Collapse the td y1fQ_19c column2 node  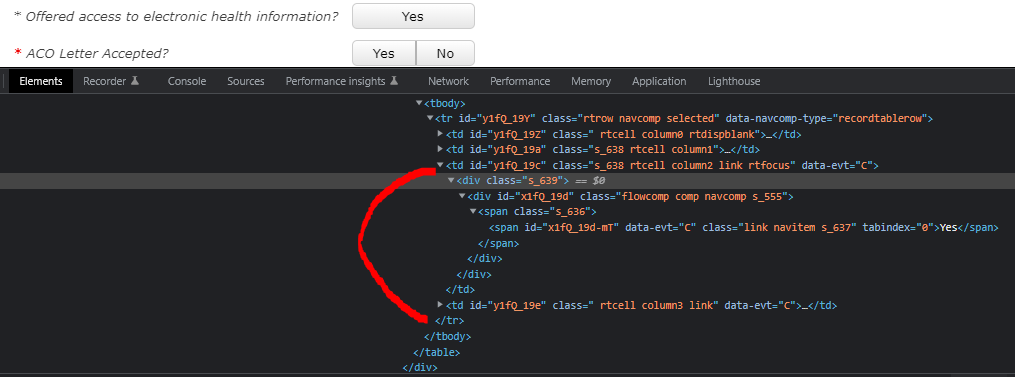[441, 165]
